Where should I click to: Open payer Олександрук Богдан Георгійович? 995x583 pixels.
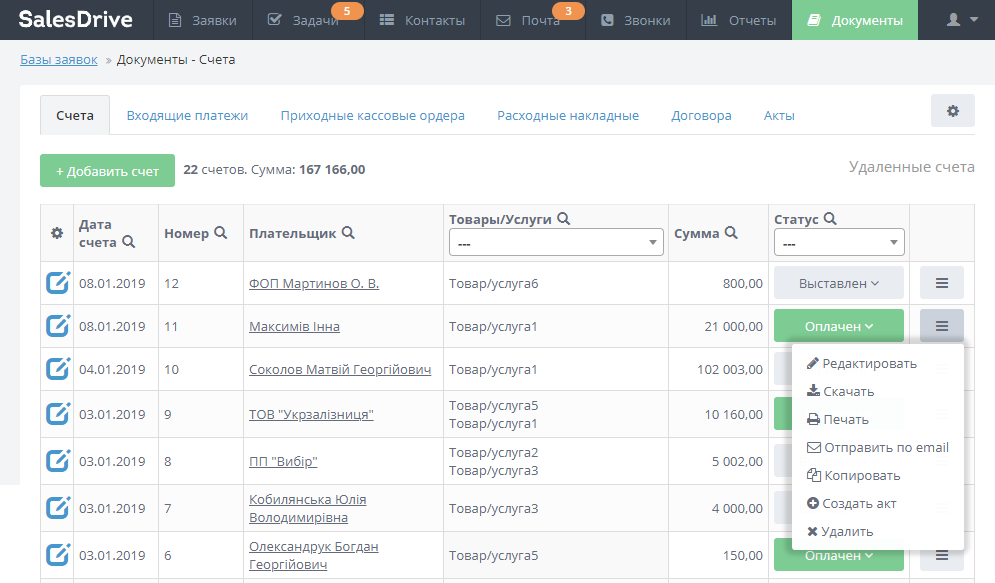[313, 555]
